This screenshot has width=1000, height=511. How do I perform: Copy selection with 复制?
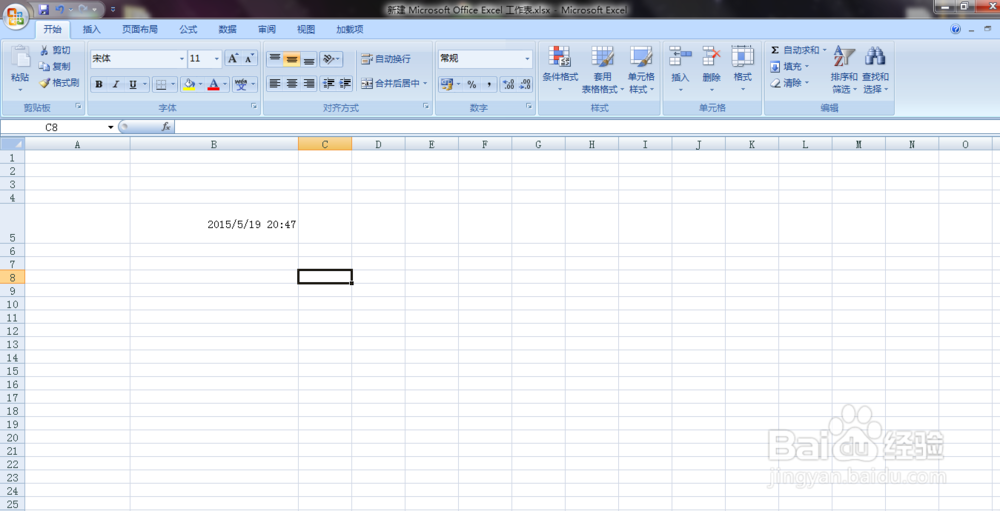[55, 66]
